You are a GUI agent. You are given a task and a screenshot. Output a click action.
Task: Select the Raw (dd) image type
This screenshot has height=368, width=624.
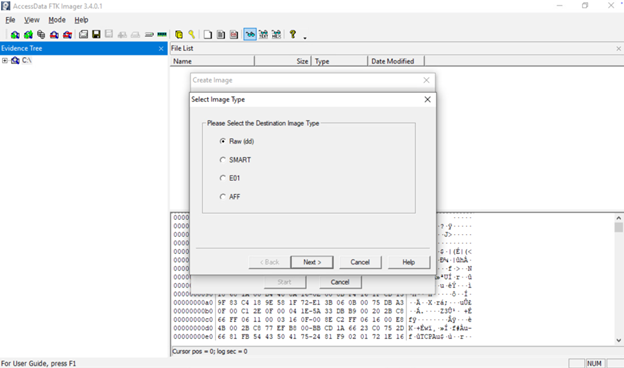[237, 141]
